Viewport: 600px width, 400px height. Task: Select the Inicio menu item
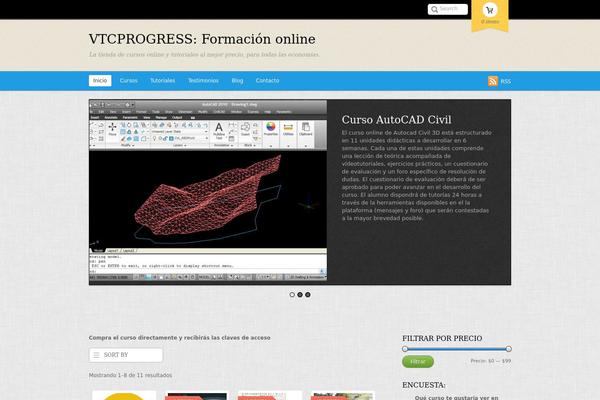point(100,80)
